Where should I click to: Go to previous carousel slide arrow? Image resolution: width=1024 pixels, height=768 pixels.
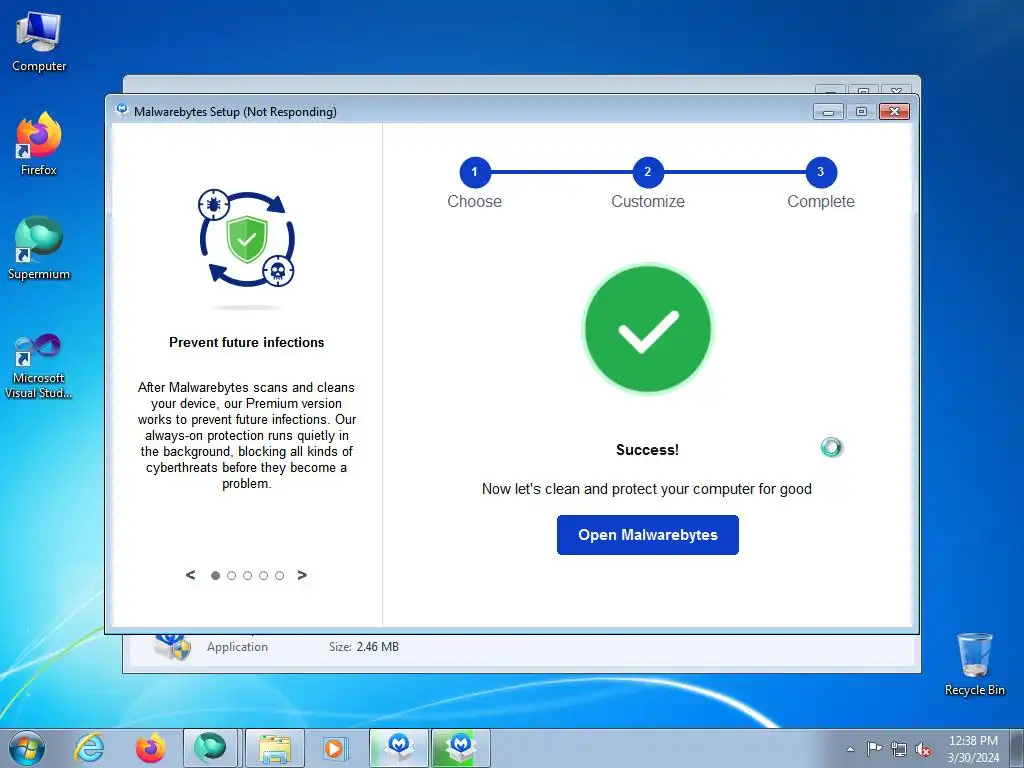(x=190, y=575)
